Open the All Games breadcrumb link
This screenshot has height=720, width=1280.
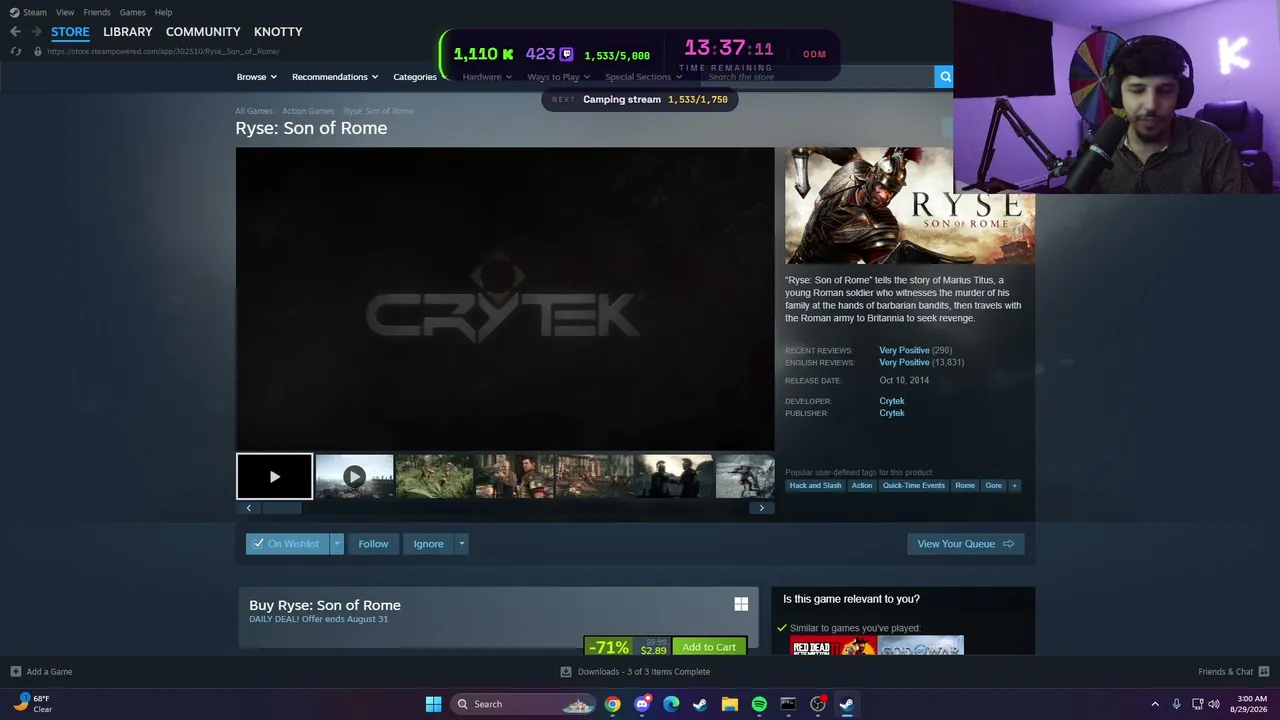[x=254, y=111]
